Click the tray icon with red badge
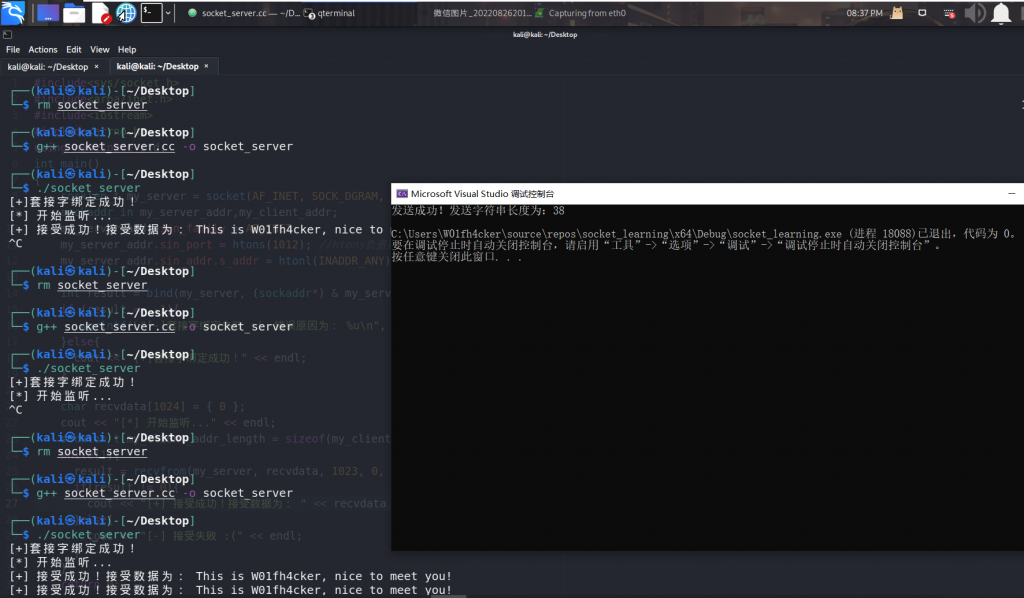Image resolution: width=1024 pixels, height=598 pixels. tap(949, 13)
